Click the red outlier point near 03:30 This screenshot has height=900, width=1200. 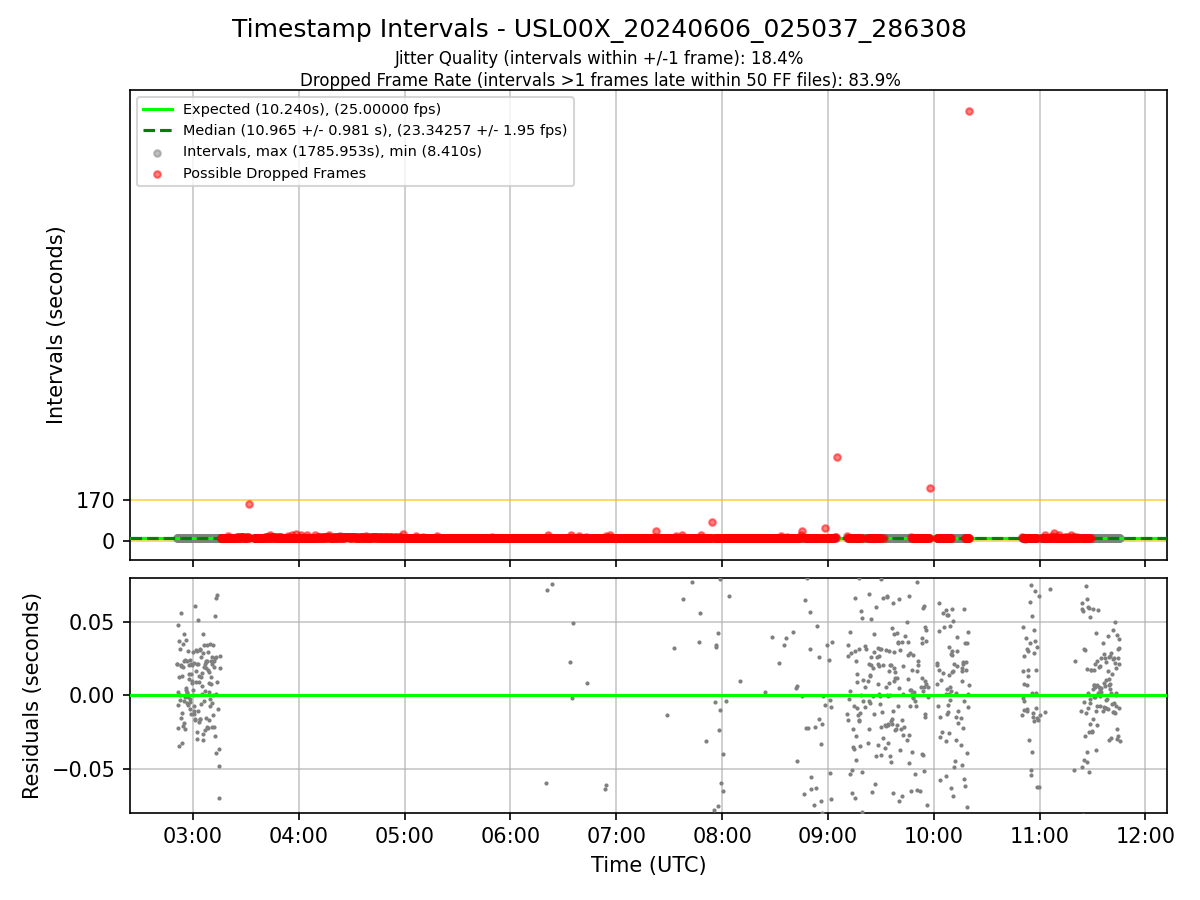pos(249,504)
